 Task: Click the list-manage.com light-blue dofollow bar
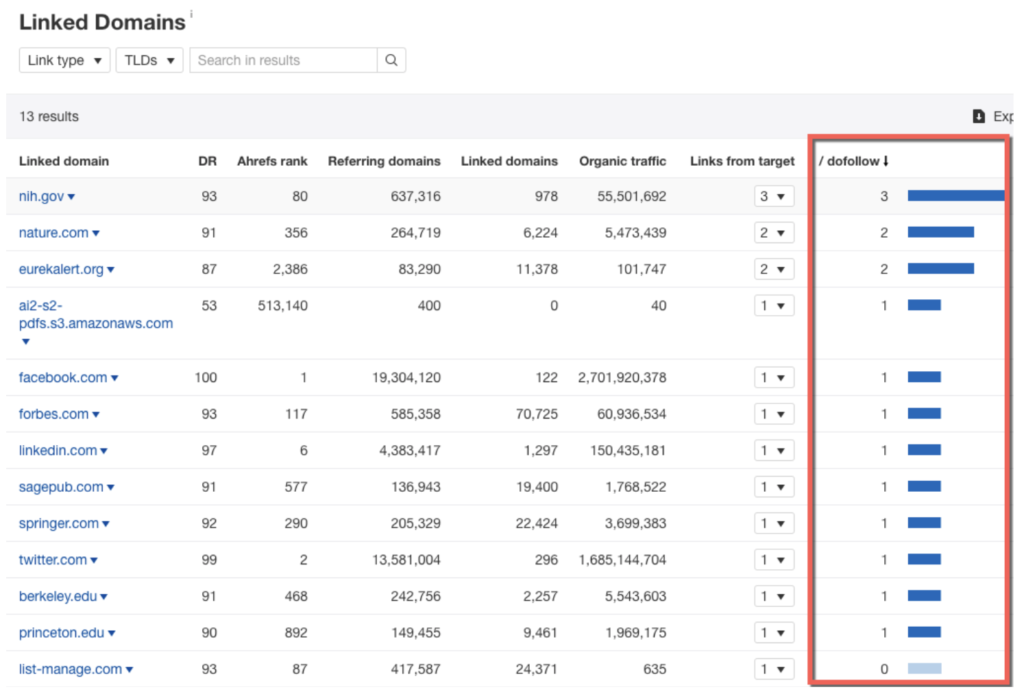[924, 668]
